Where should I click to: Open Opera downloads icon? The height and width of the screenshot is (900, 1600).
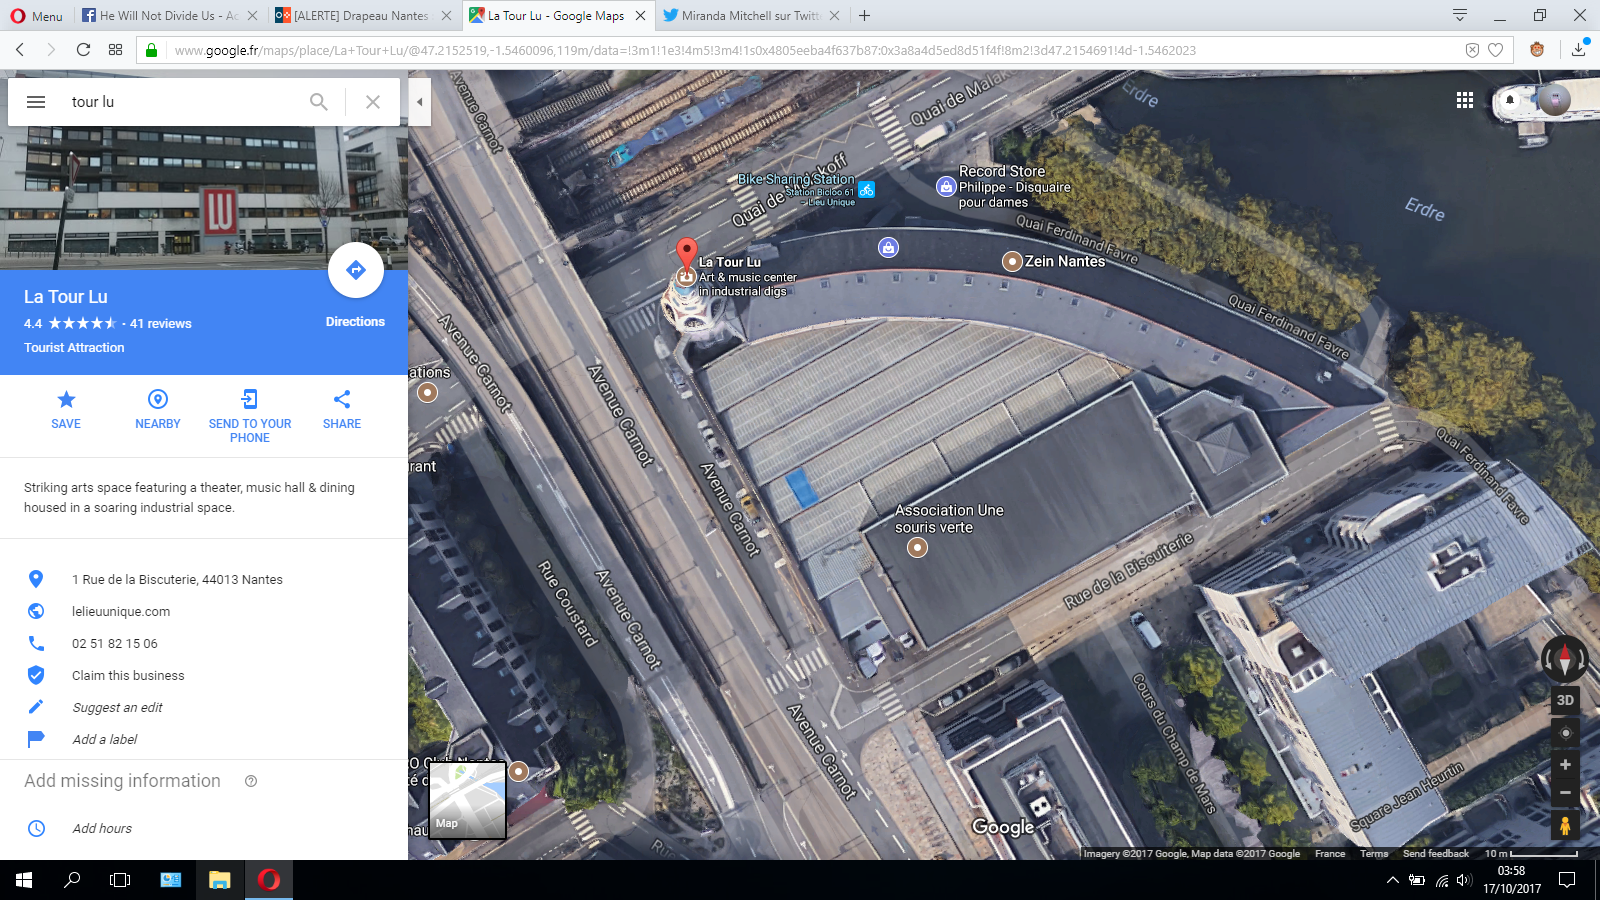pyautogui.click(x=1579, y=50)
